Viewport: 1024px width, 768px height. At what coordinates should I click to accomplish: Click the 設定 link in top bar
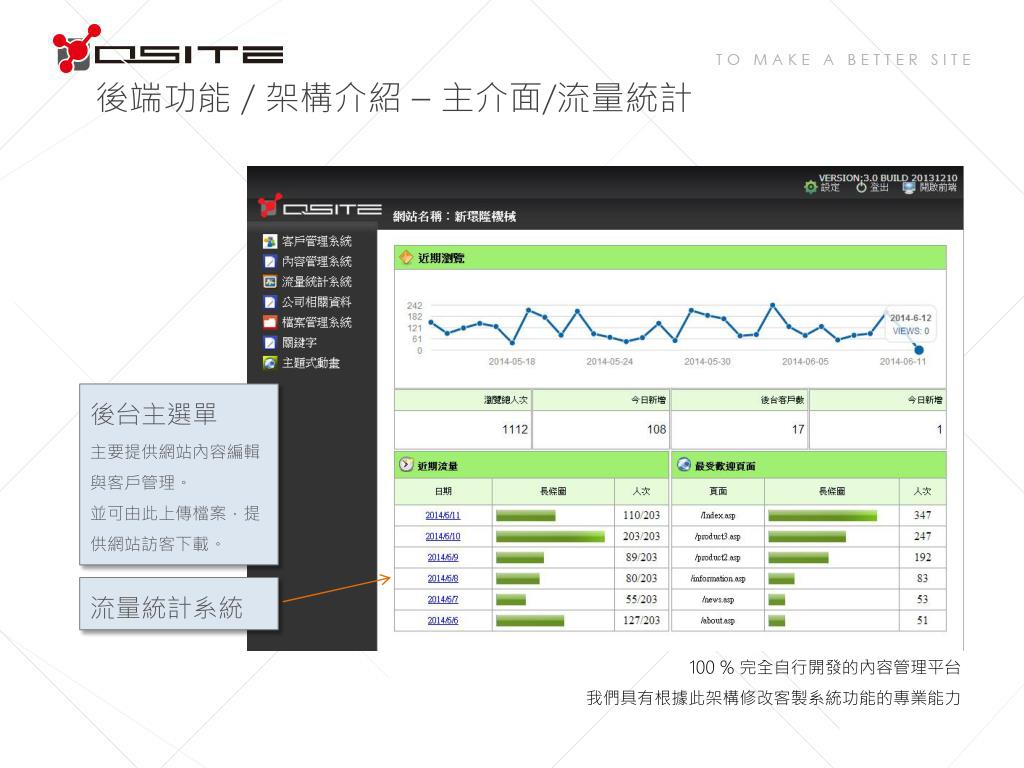(830, 188)
